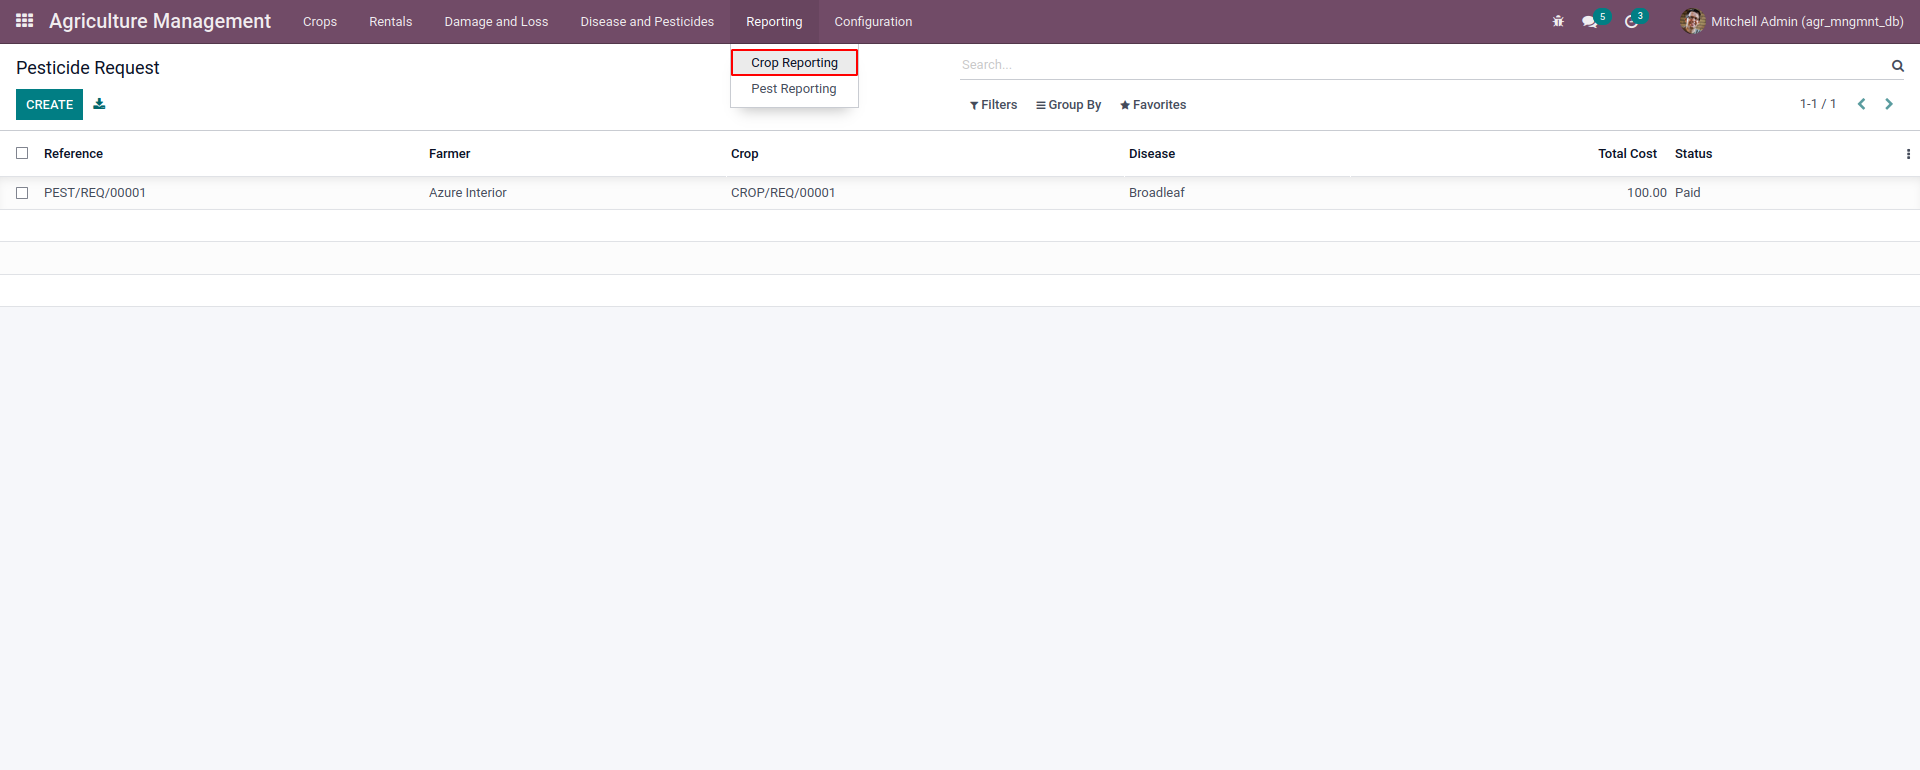Viewport: 1920px width, 770px height.
Task: Select Pest Reporting menu entry
Action: coord(794,89)
